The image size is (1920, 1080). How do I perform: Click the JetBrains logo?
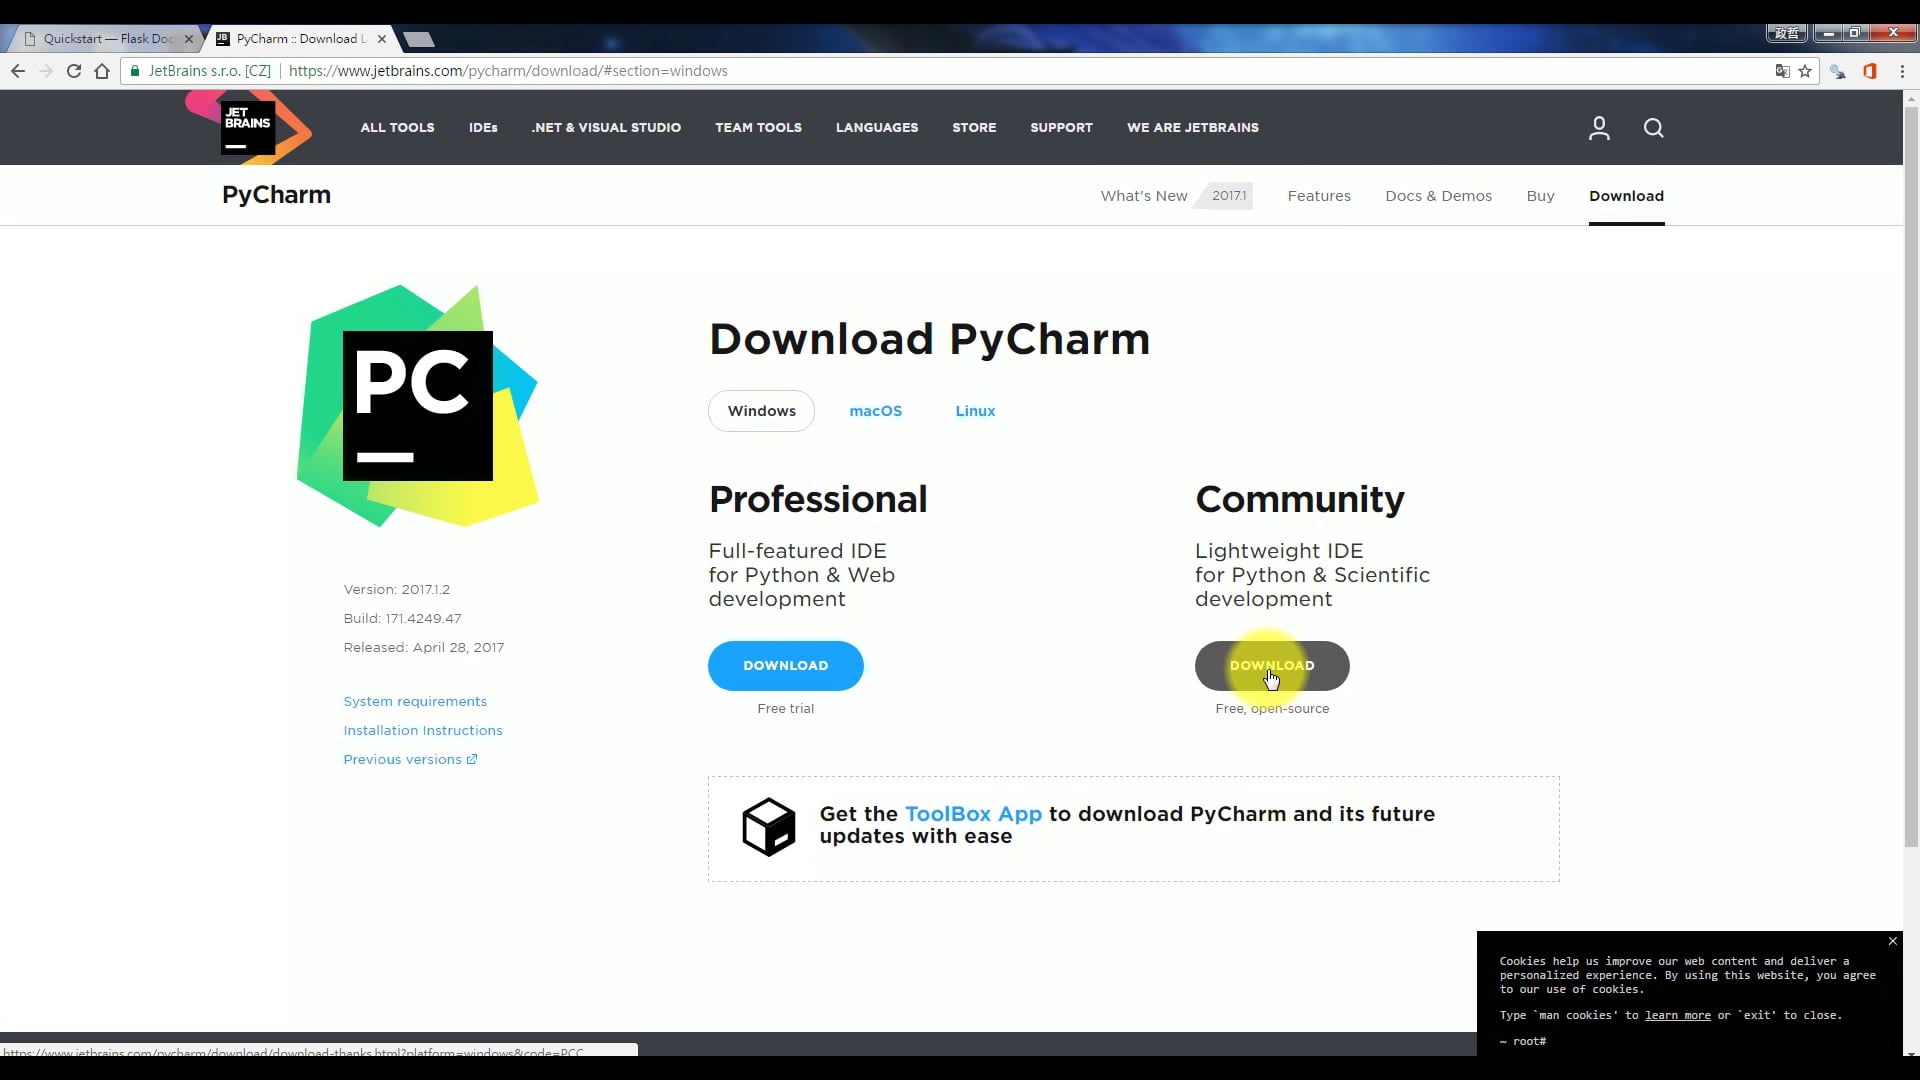[246, 127]
